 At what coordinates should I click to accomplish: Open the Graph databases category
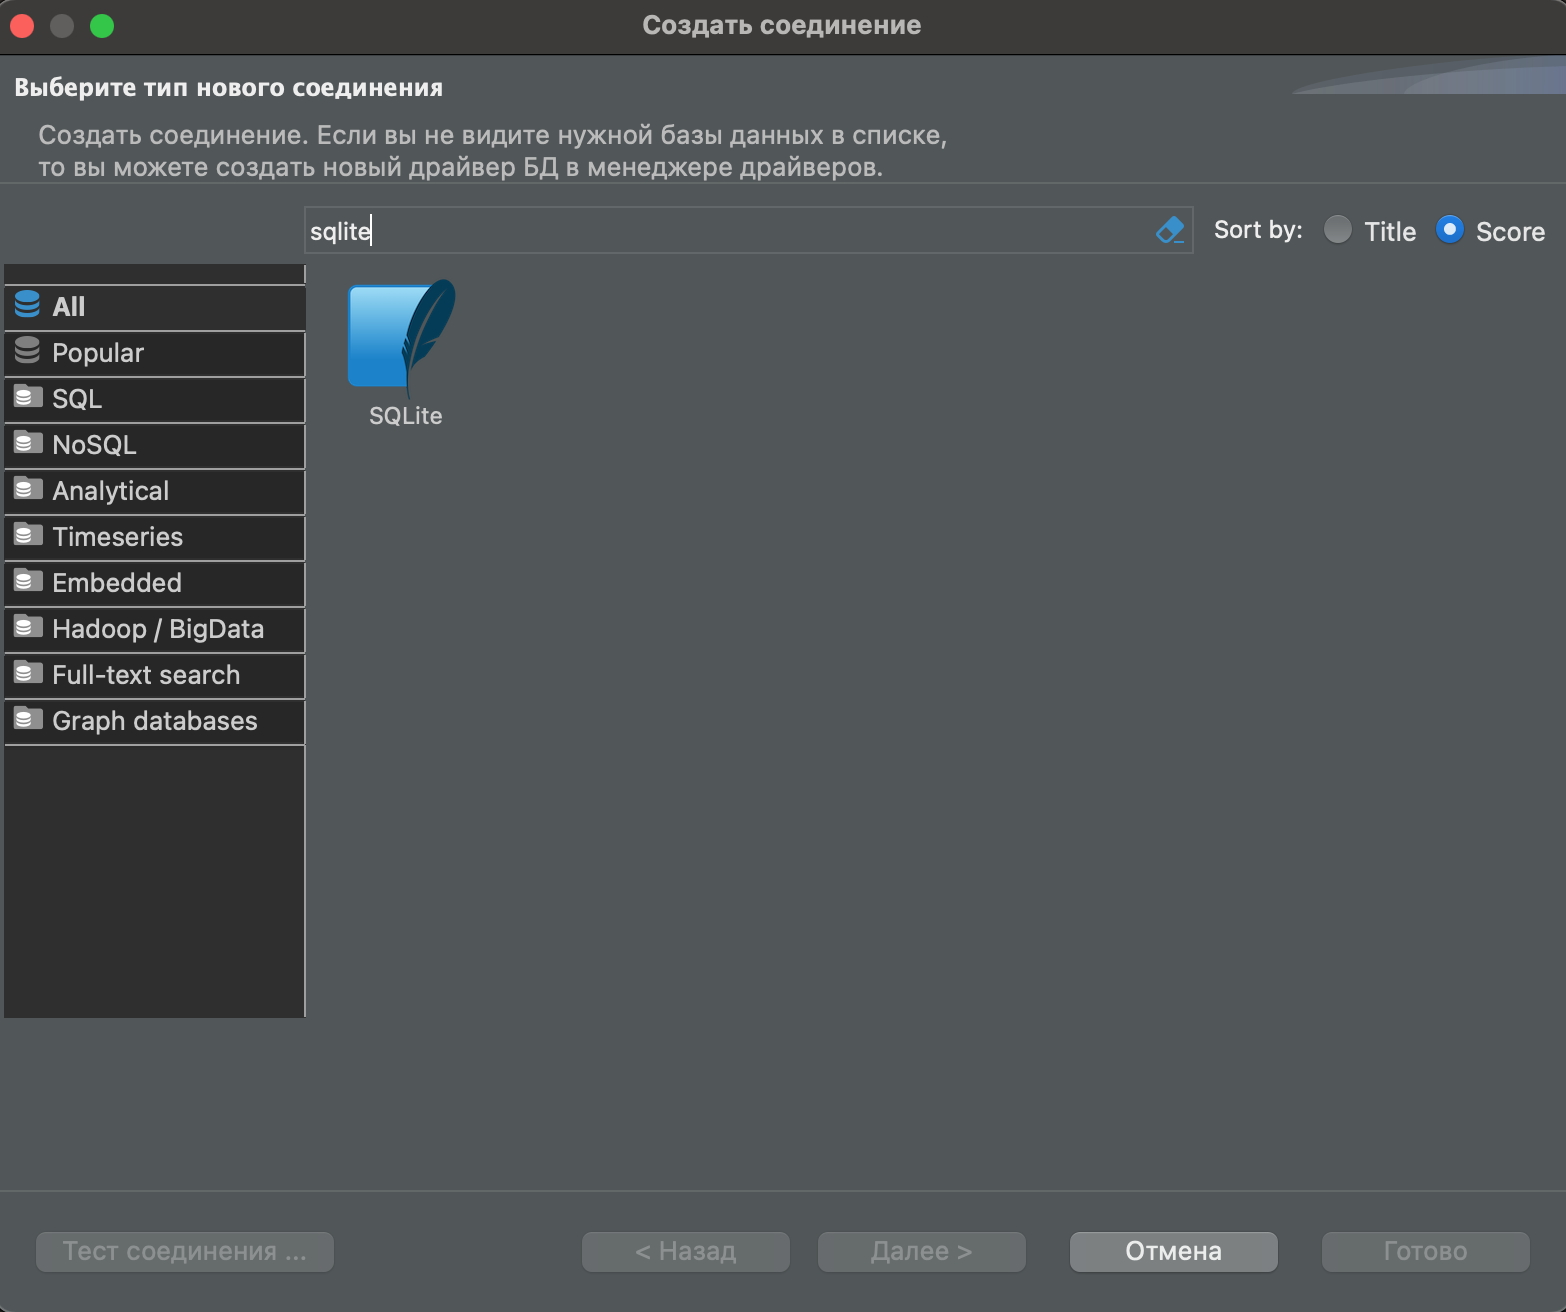click(154, 720)
